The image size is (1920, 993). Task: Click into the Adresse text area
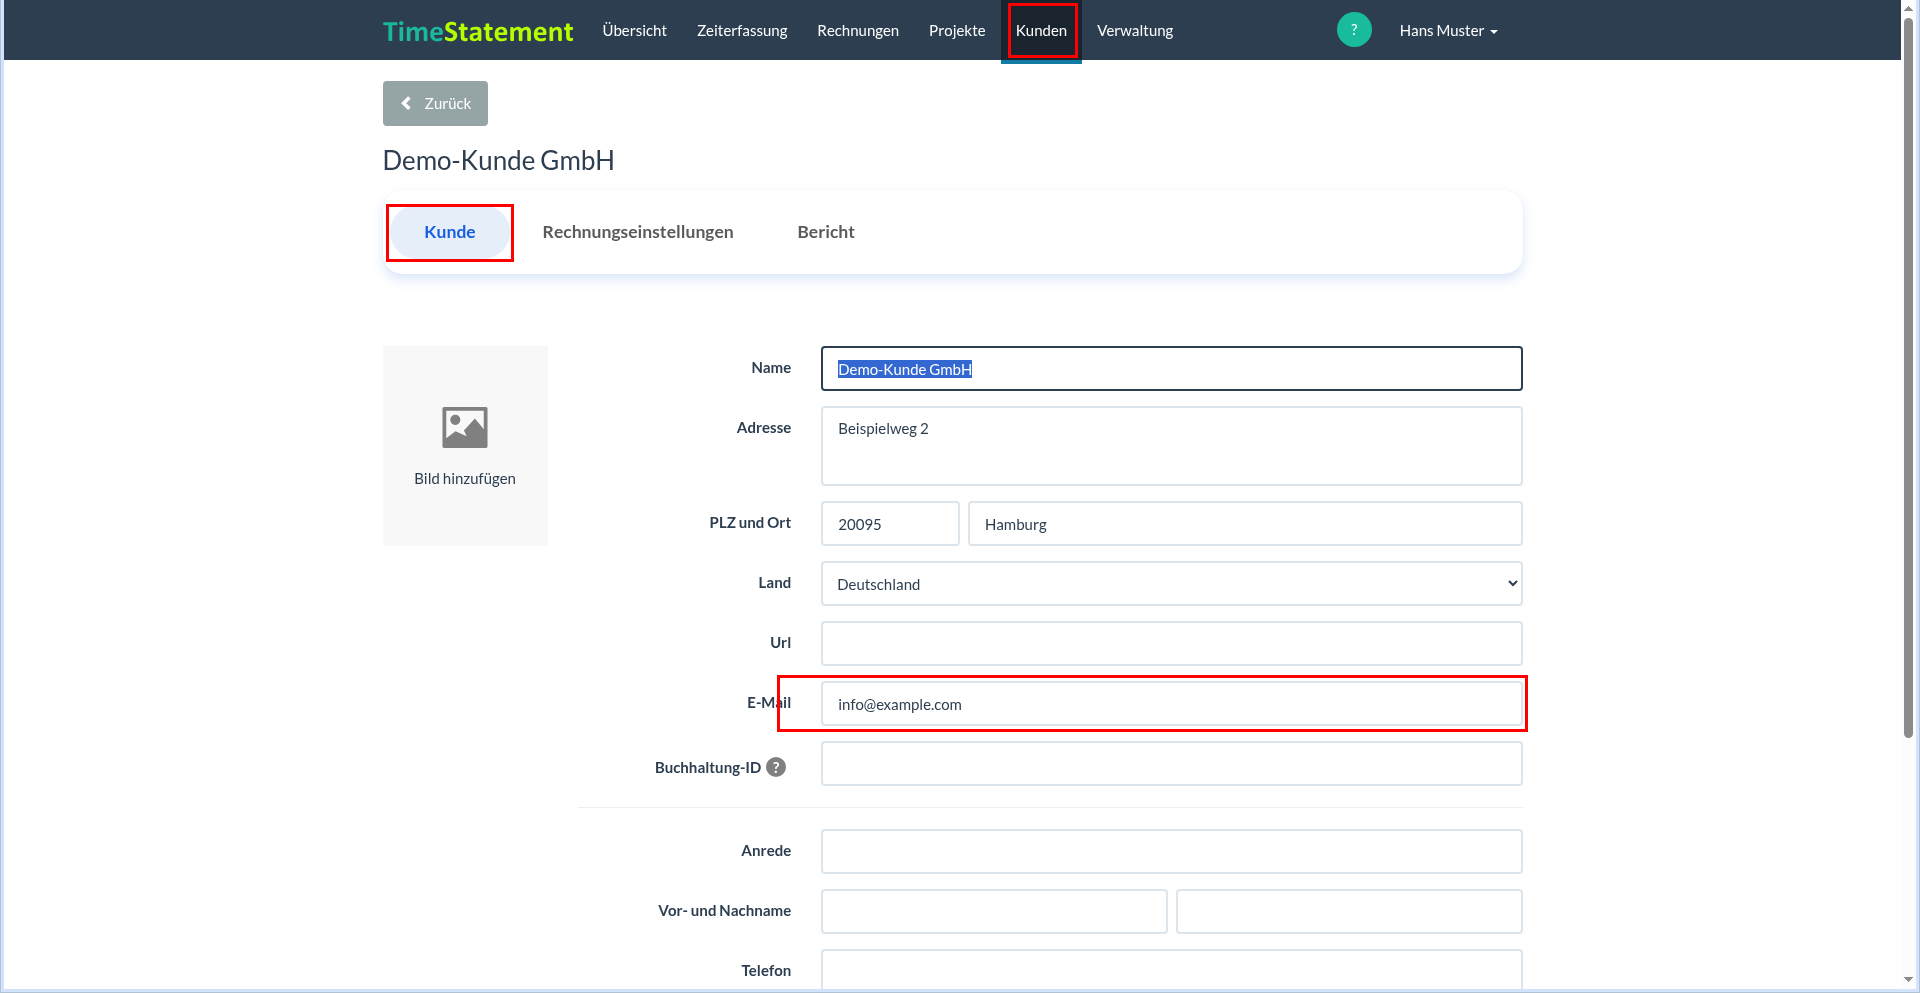pos(1171,446)
